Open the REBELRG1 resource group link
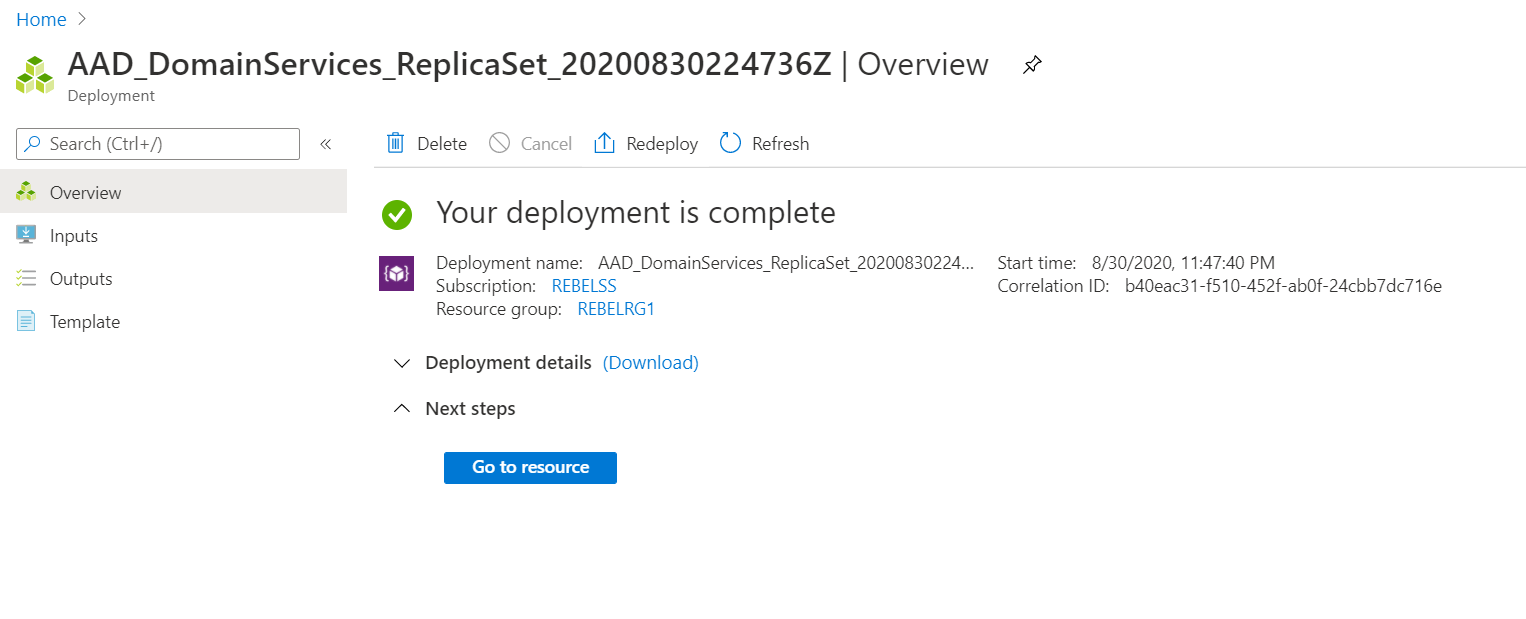The image size is (1526, 619). coord(616,309)
